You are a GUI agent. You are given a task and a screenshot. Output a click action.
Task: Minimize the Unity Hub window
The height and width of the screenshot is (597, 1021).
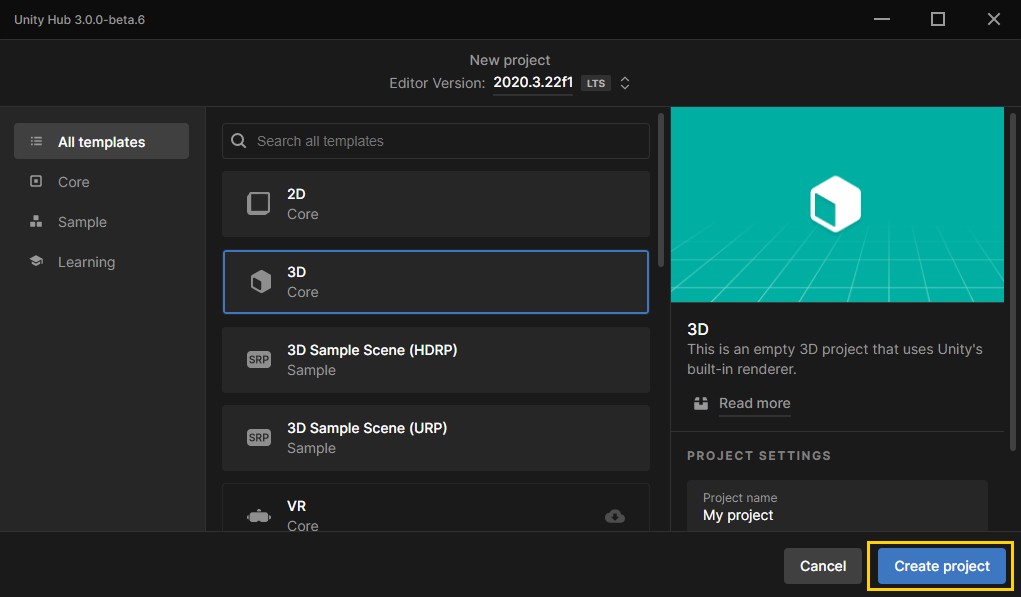pos(882,19)
